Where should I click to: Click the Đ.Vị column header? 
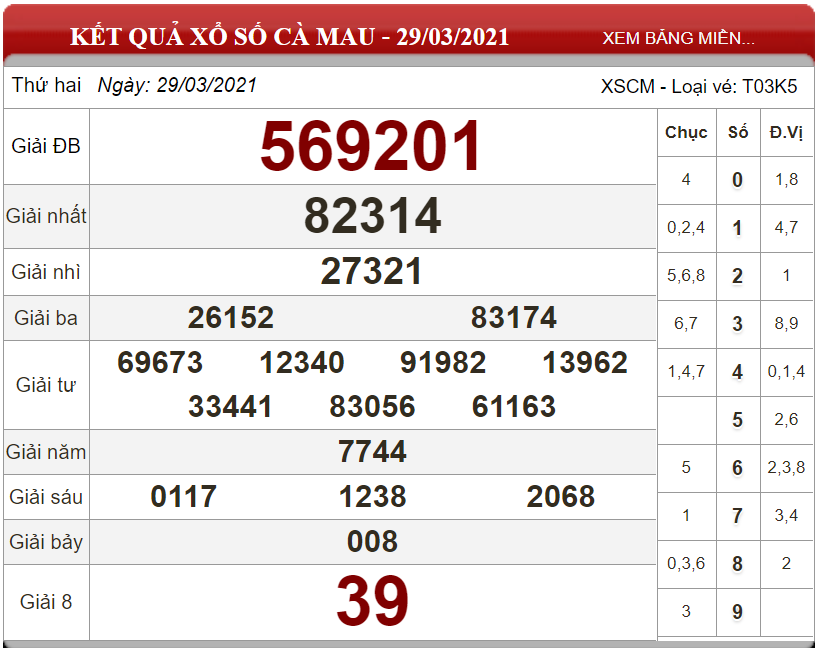786,133
